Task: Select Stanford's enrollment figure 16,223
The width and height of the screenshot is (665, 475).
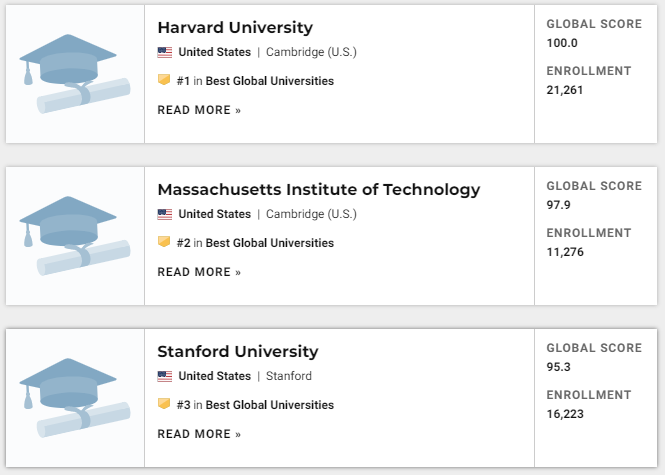Action: click(x=565, y=414)
